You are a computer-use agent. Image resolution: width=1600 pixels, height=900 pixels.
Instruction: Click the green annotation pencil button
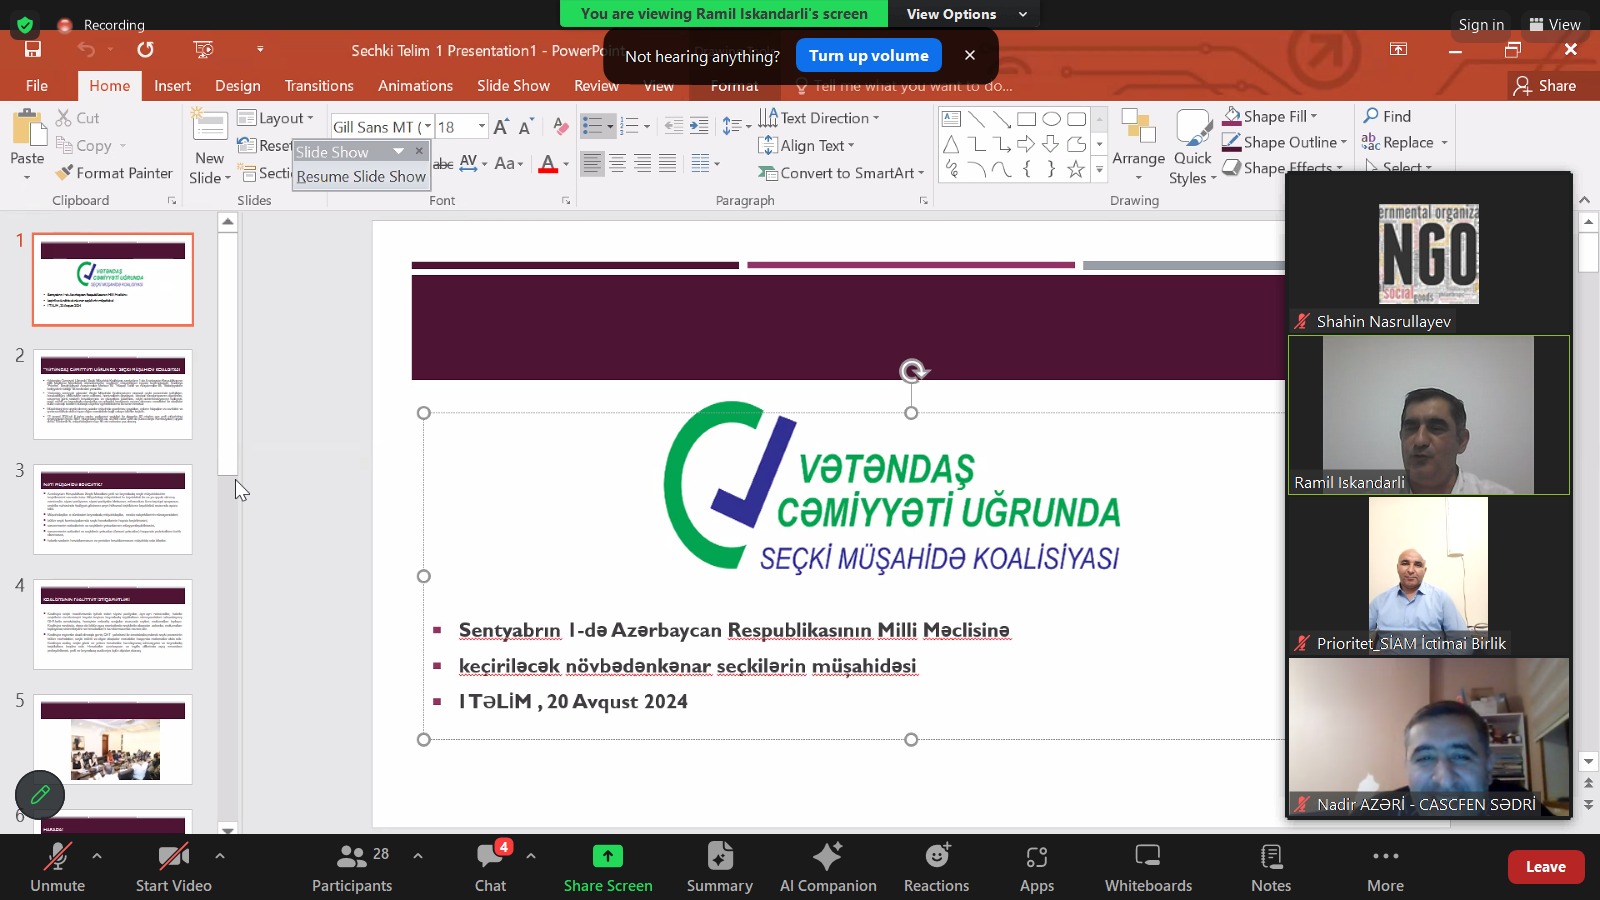(x=40, y=795)
